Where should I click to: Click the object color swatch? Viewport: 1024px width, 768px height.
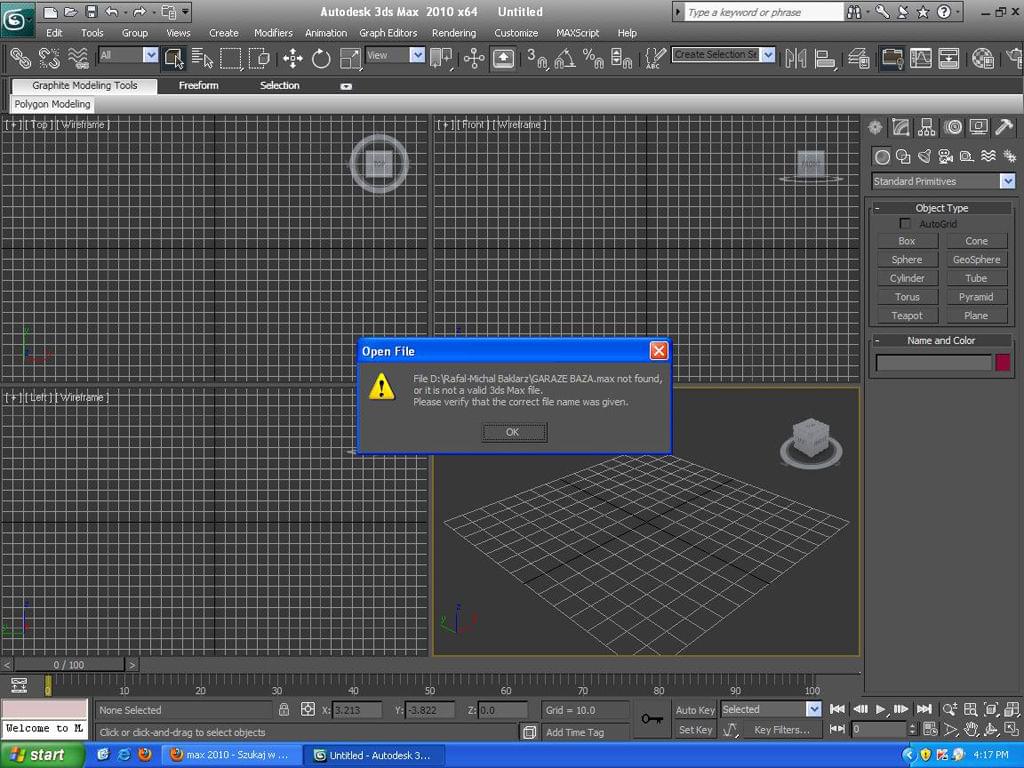coord(1002,362)
